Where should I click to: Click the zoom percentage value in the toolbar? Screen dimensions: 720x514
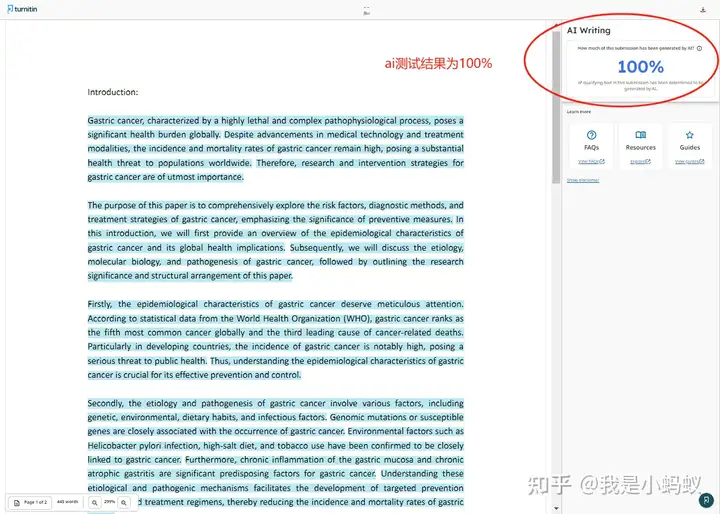[x=109, y=502]
